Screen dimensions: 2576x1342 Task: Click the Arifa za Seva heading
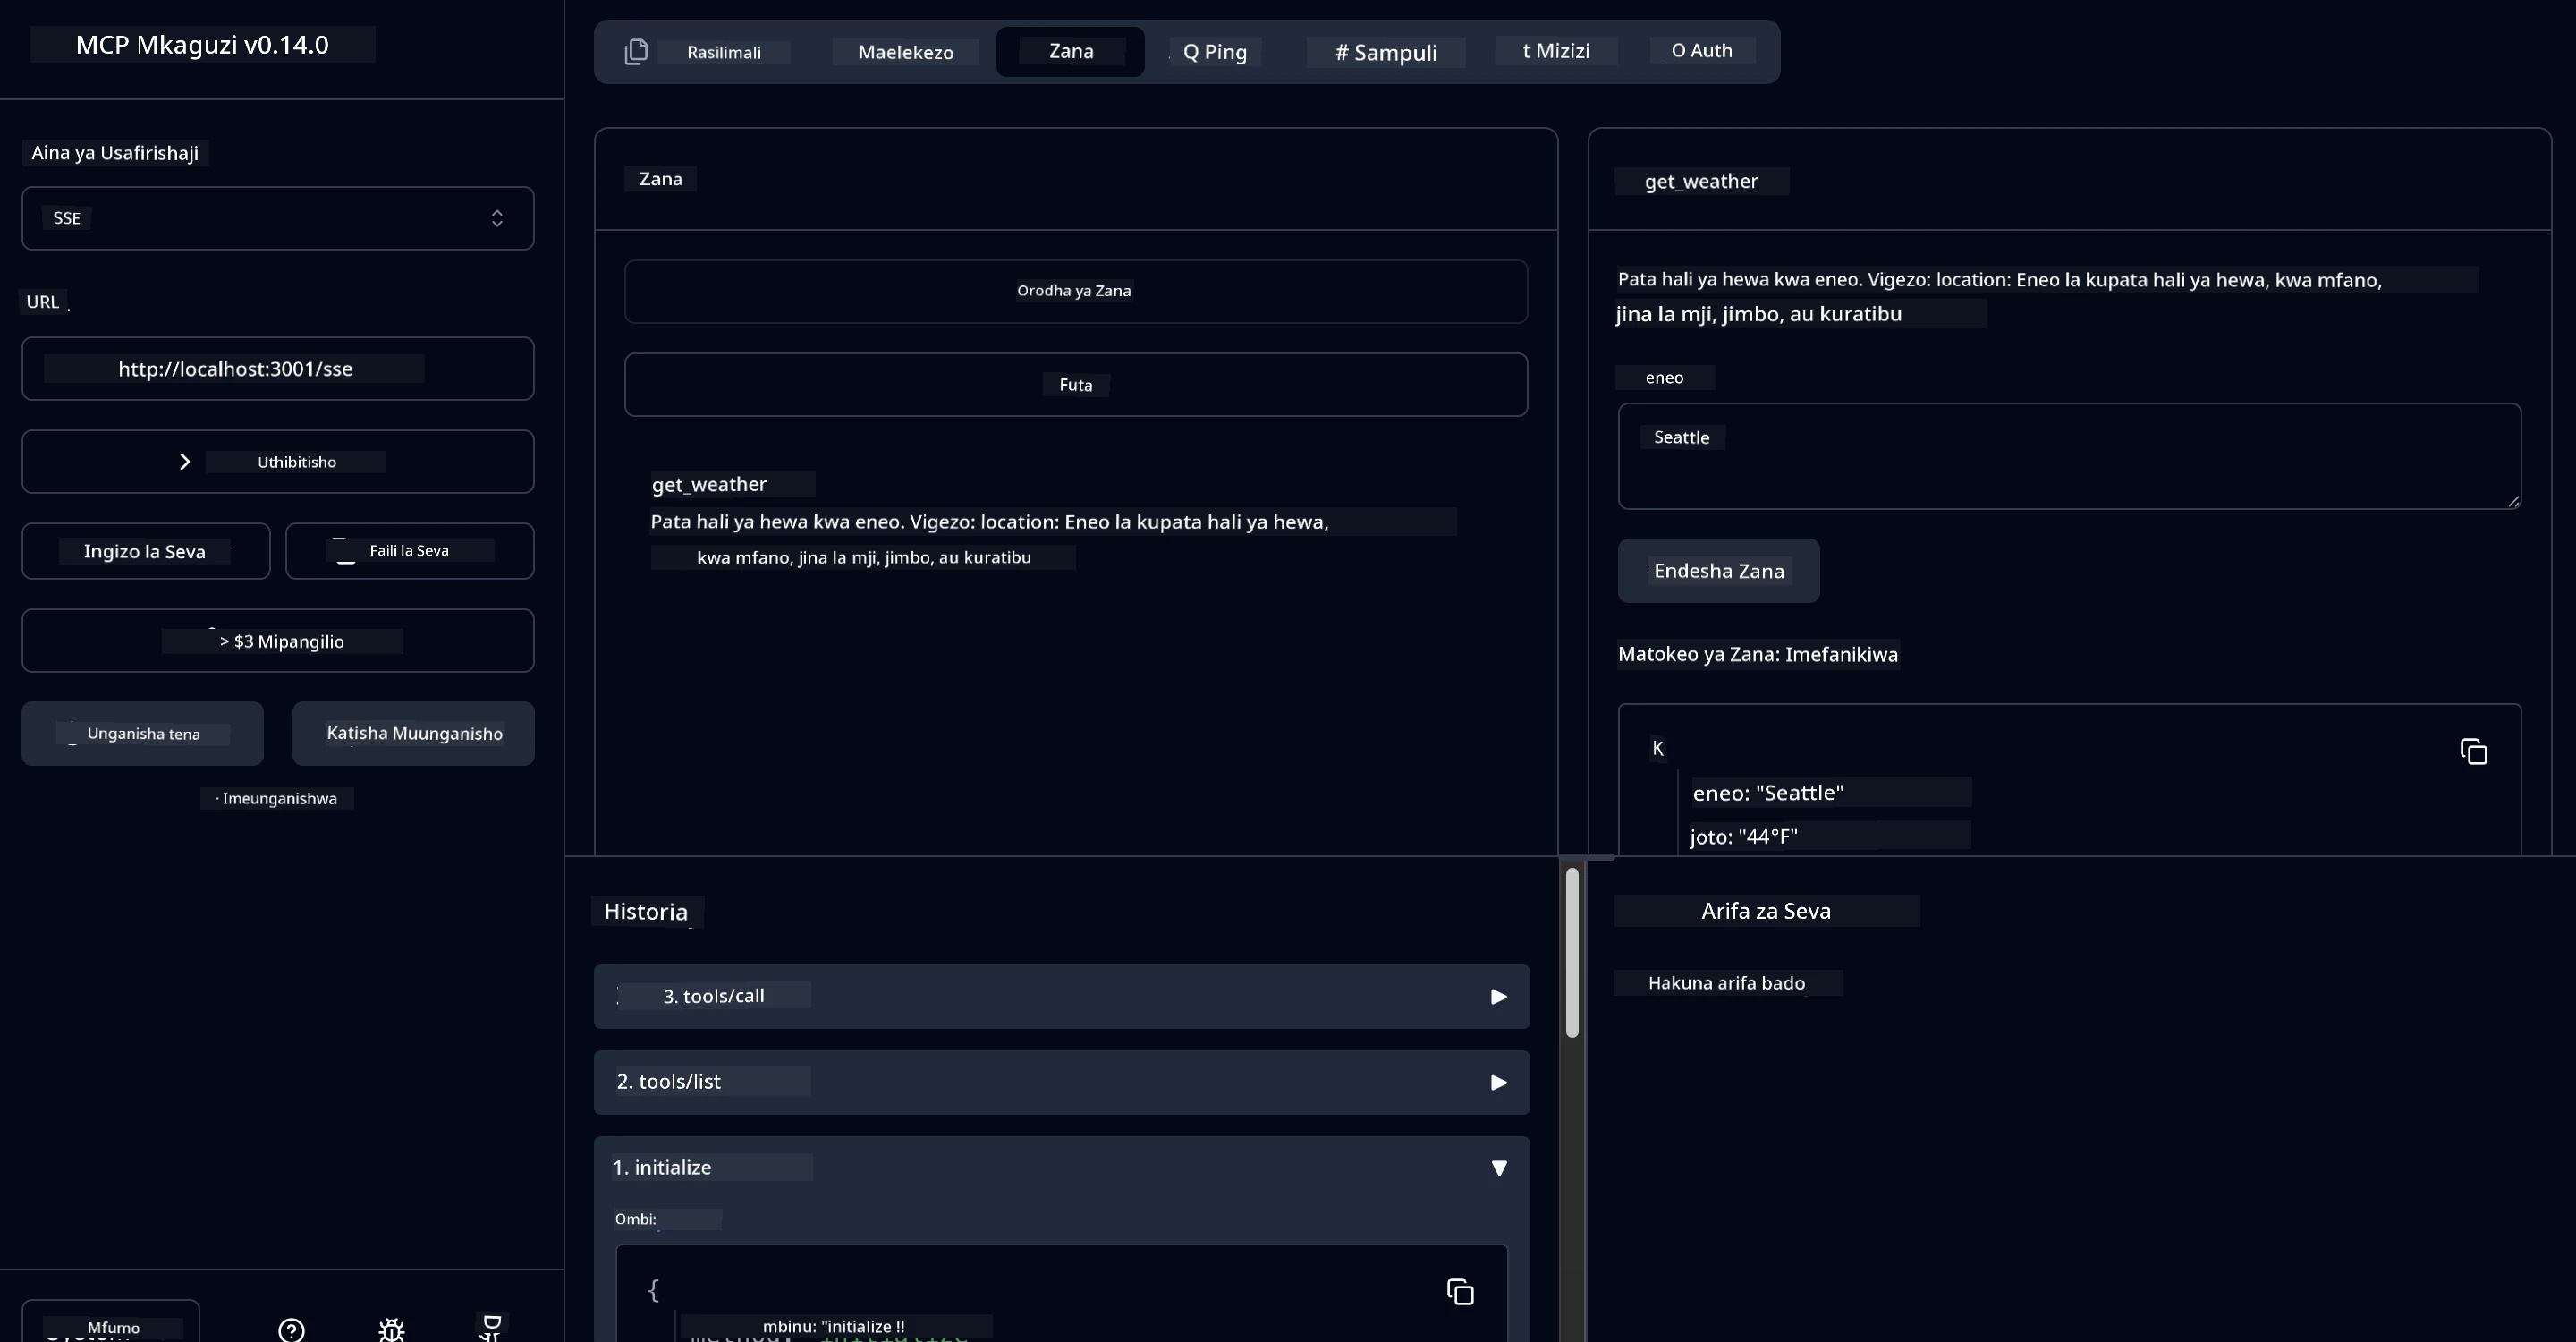pos(1766,911)
